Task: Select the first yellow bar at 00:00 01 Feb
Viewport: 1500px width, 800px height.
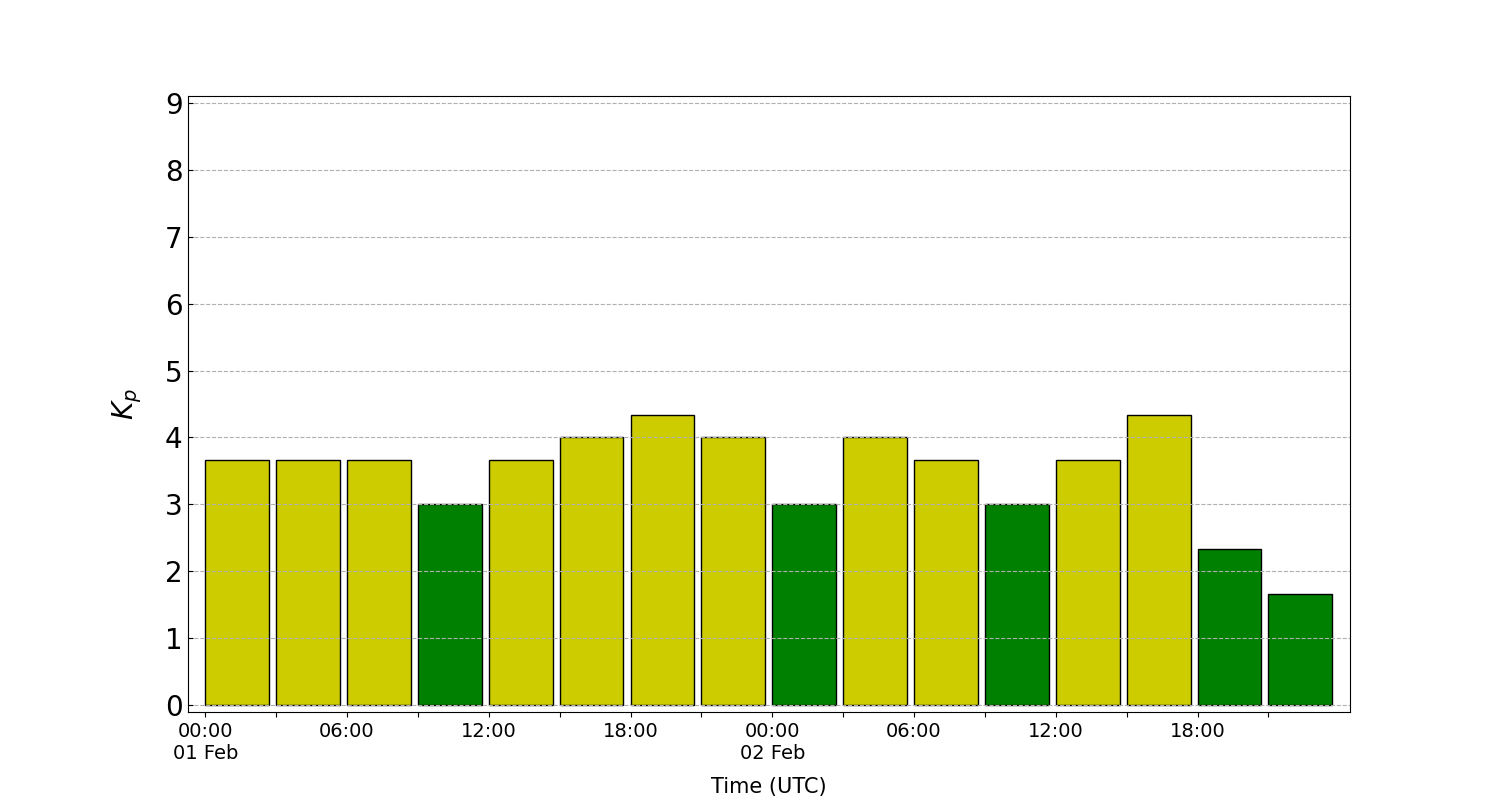Action: [237, 583]
